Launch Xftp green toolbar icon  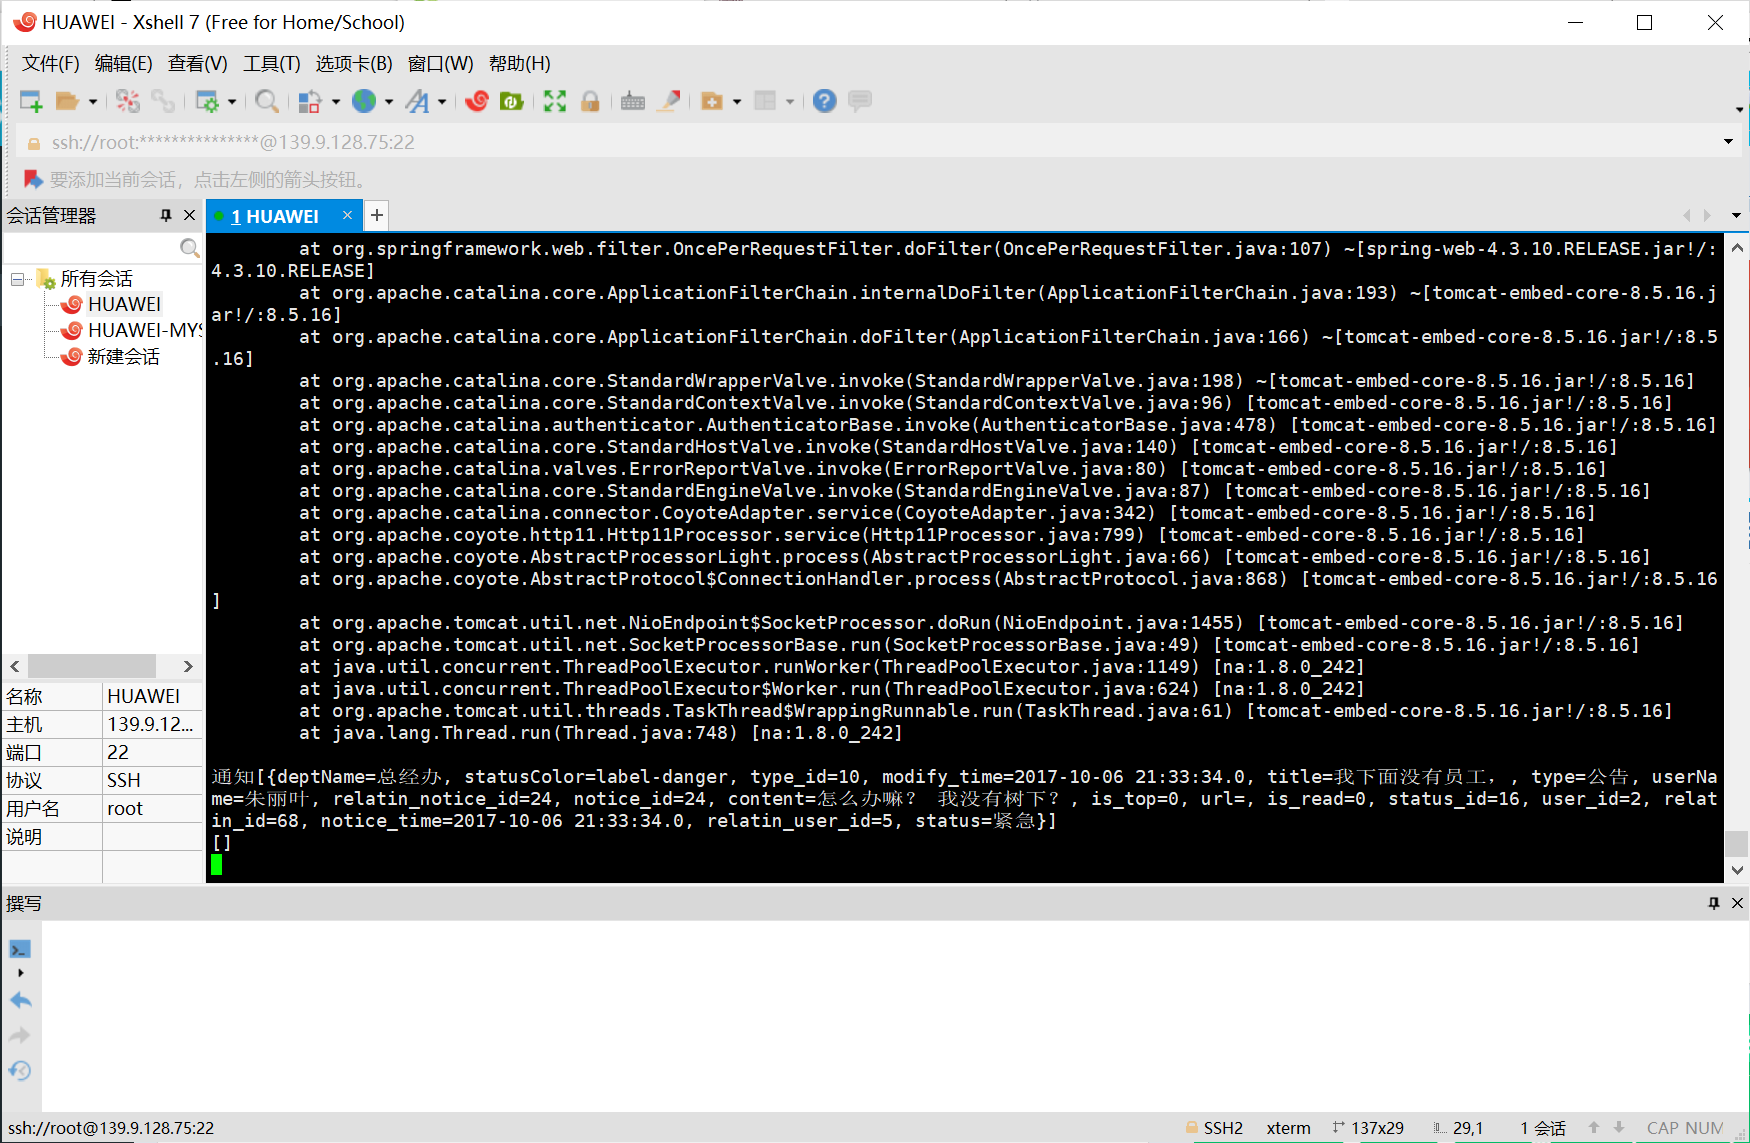point(512,101)
